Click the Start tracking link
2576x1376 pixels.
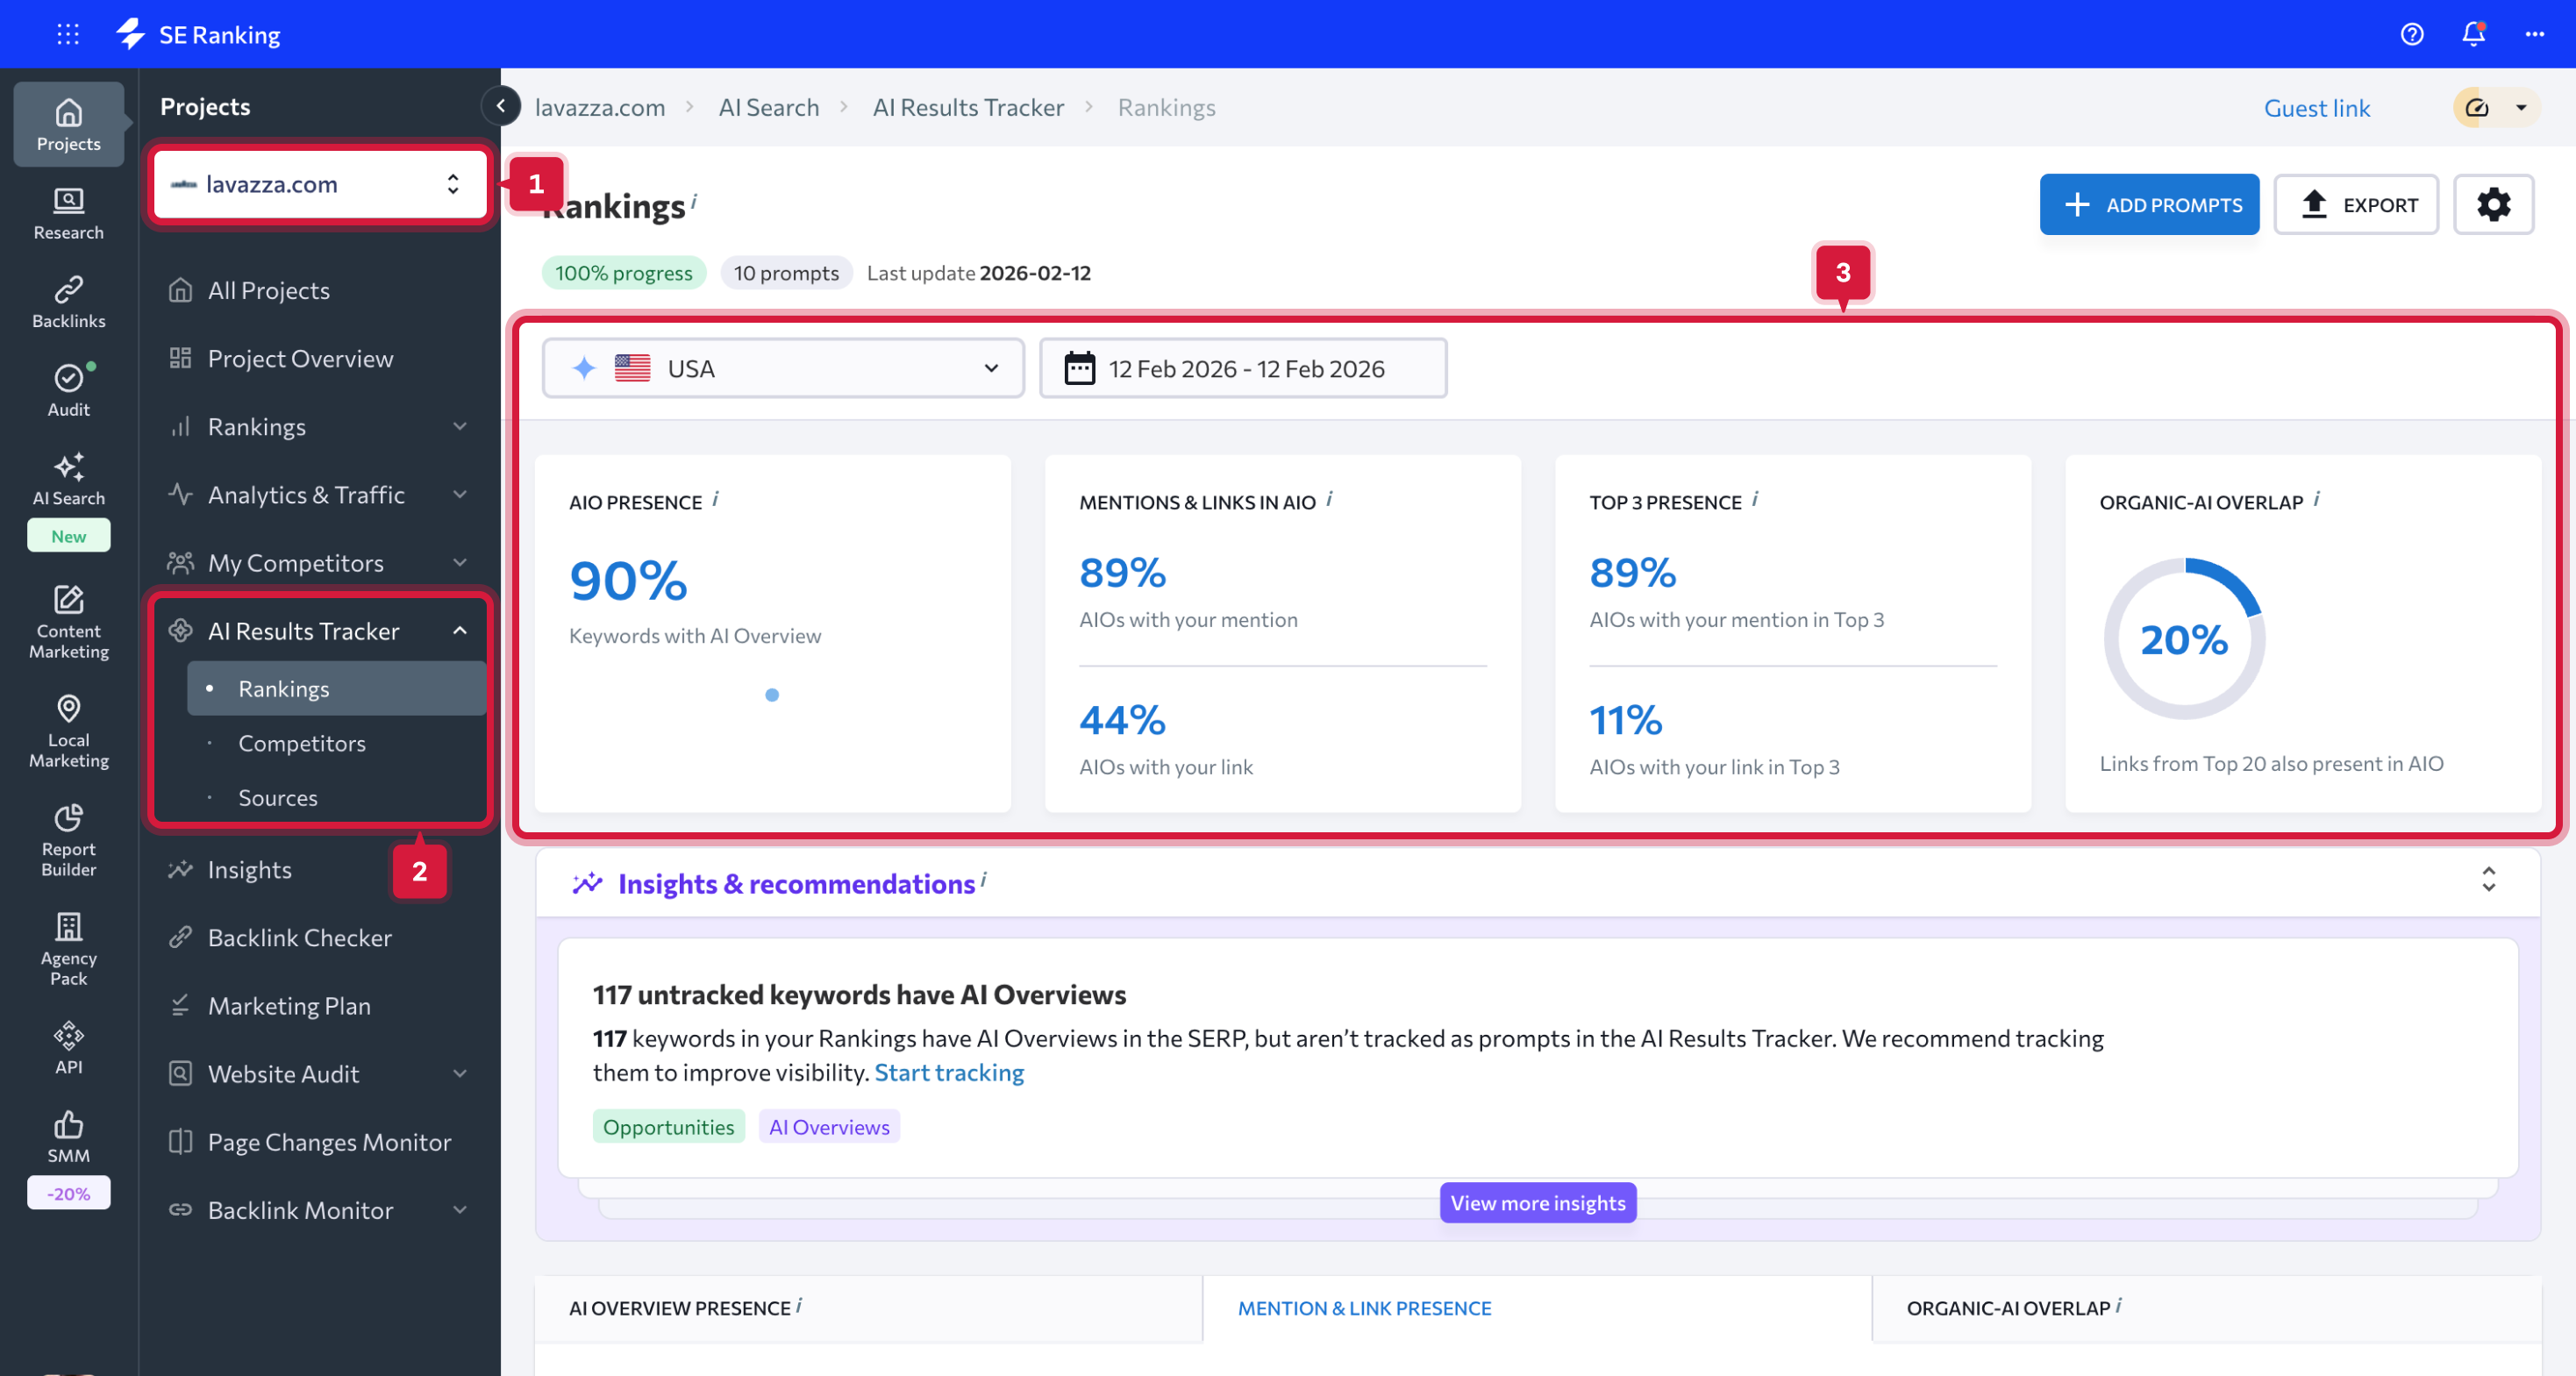(948, 1072)
